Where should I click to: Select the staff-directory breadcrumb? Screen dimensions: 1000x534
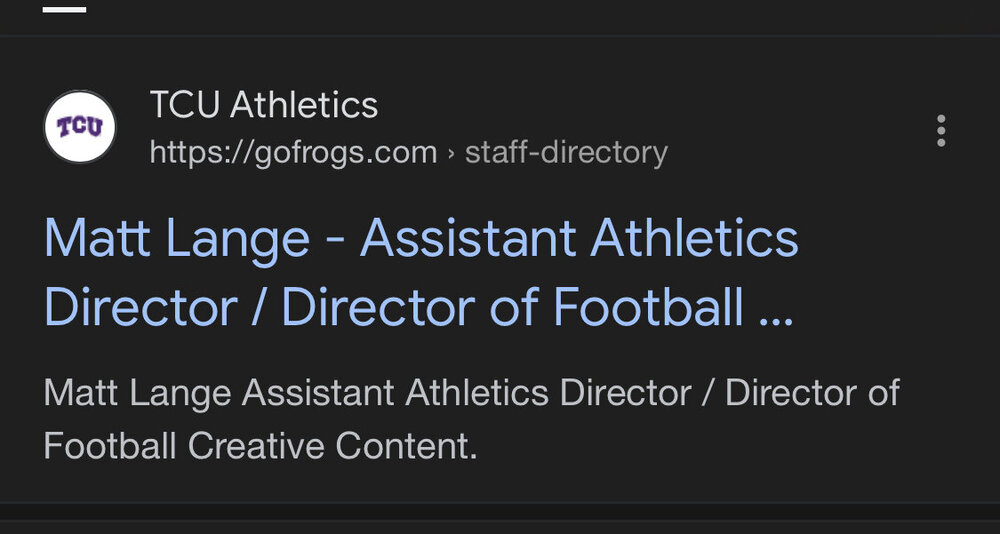pos(566,153)
